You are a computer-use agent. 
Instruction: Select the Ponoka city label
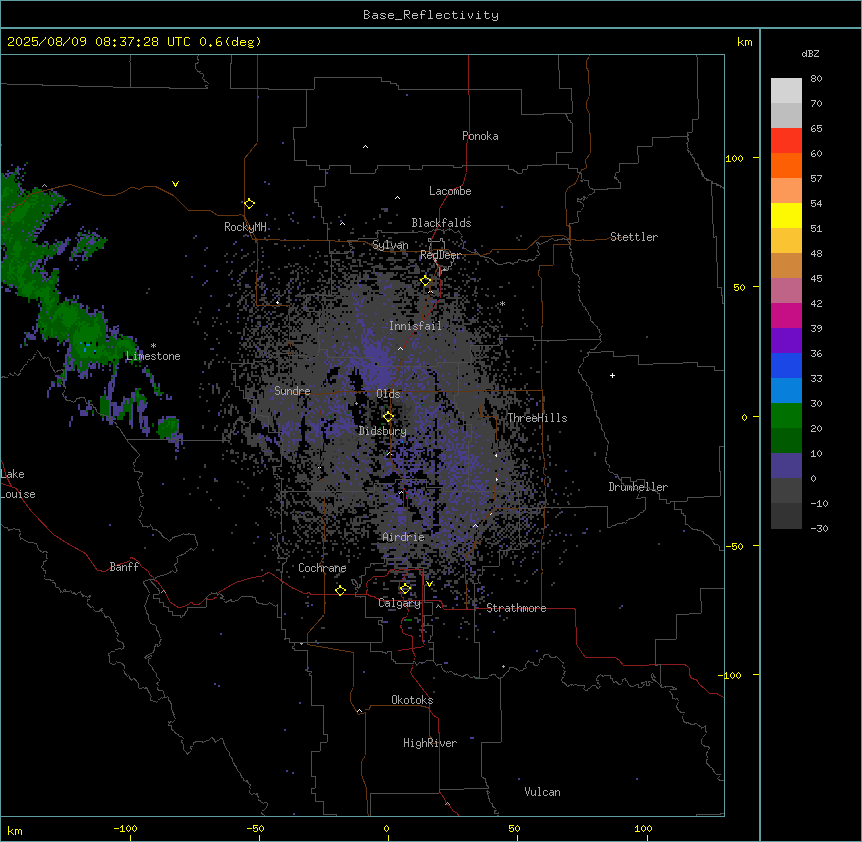coord(480,136)
